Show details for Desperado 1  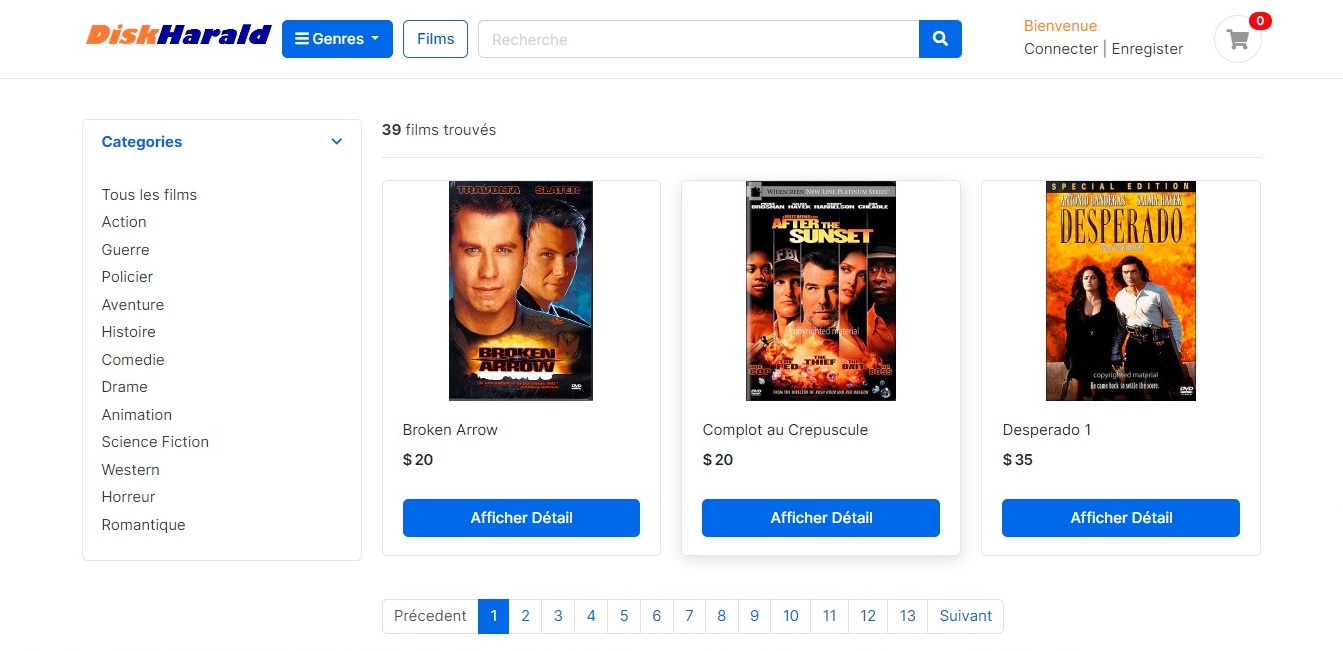(1121, 518)
